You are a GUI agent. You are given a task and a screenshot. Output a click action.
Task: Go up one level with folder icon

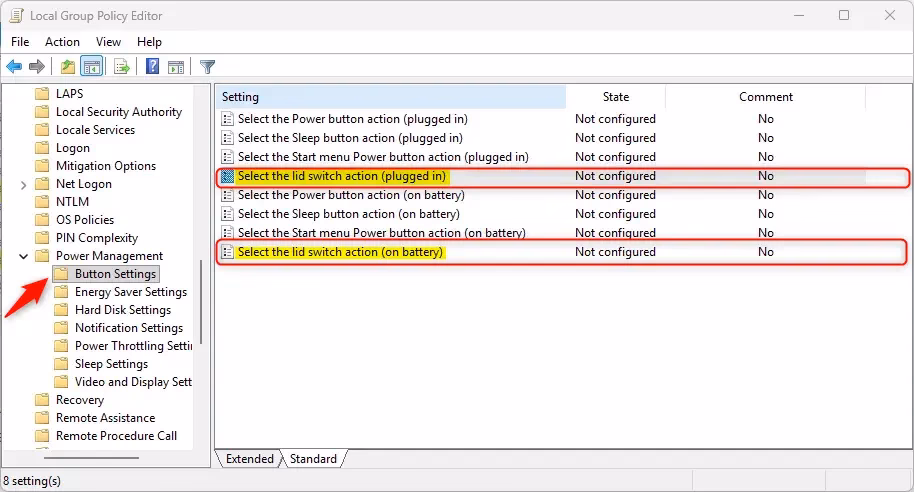click(x=67, y=67)
